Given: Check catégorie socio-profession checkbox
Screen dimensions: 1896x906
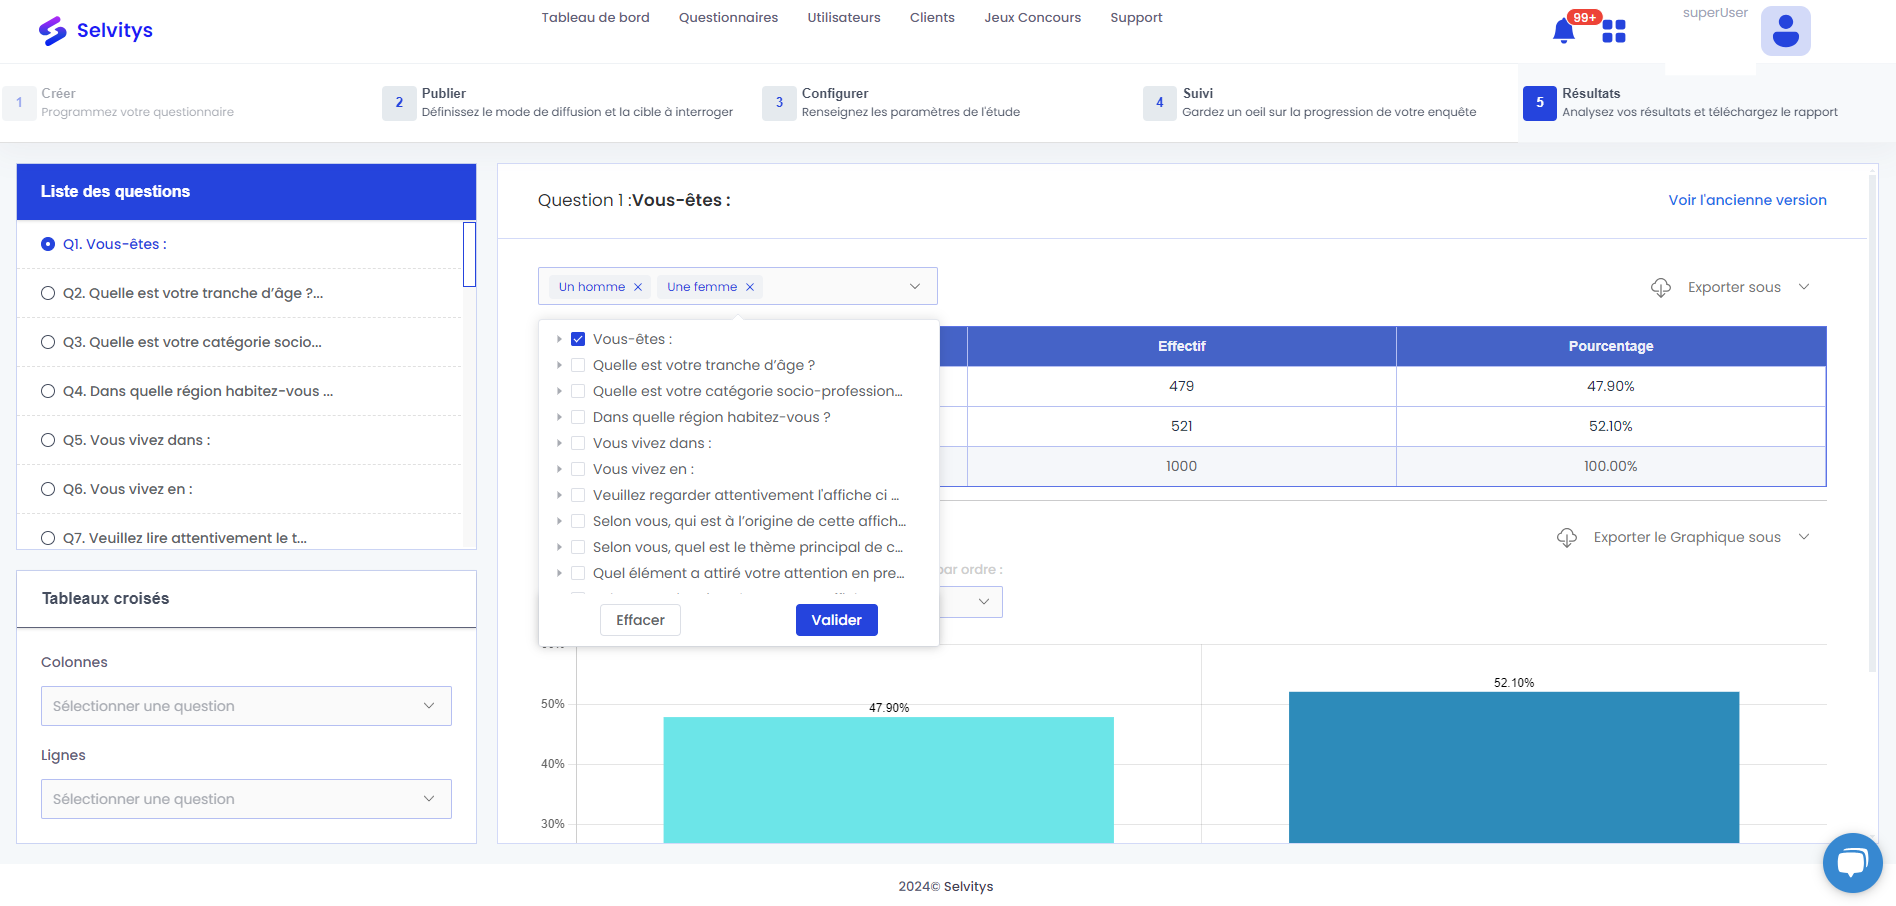Looking at the screenshot, I should tap(578, 391).
